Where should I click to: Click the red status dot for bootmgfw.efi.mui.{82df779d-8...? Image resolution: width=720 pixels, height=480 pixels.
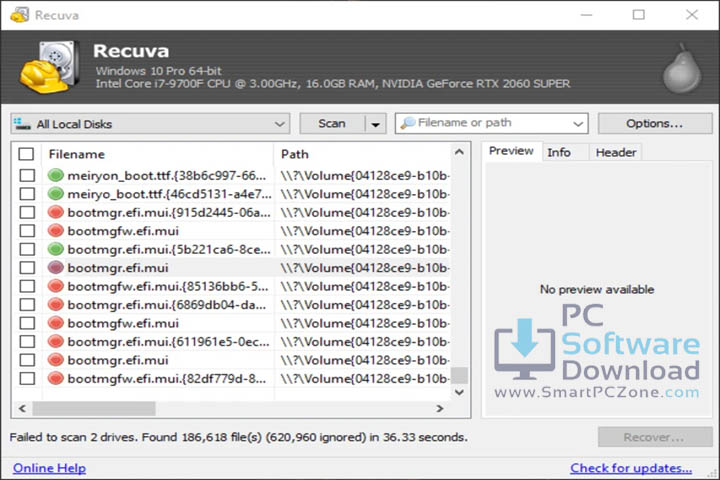click(x=56, y=378)
